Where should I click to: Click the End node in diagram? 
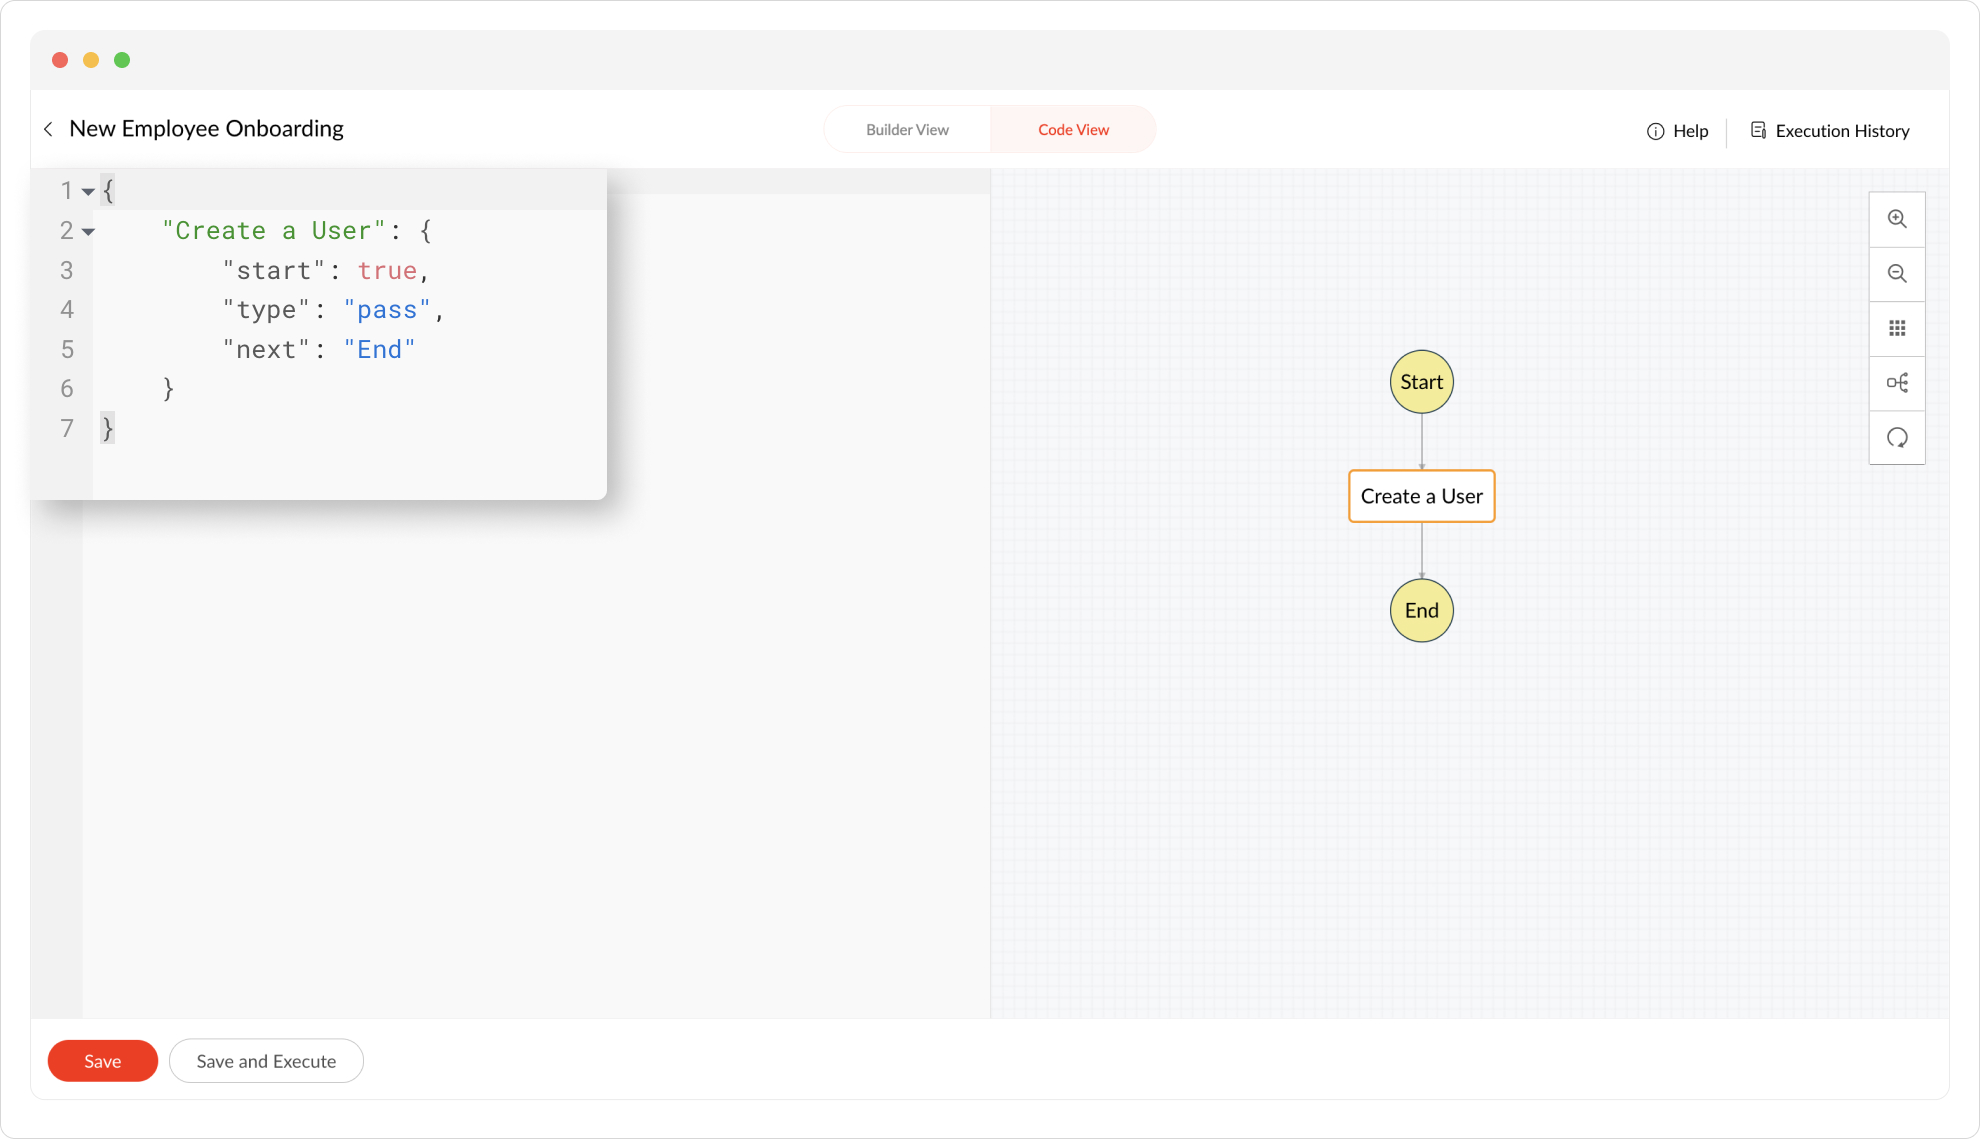[x=1421, y=610]
